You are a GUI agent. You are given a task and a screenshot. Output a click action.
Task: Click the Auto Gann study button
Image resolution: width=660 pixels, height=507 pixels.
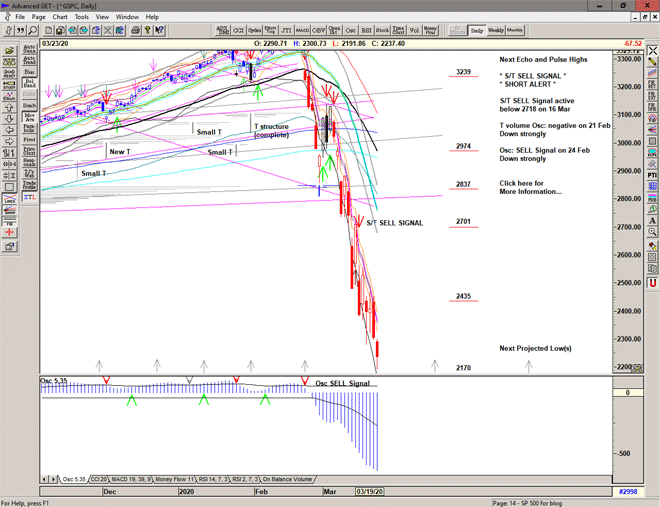(x=29, y=46)
